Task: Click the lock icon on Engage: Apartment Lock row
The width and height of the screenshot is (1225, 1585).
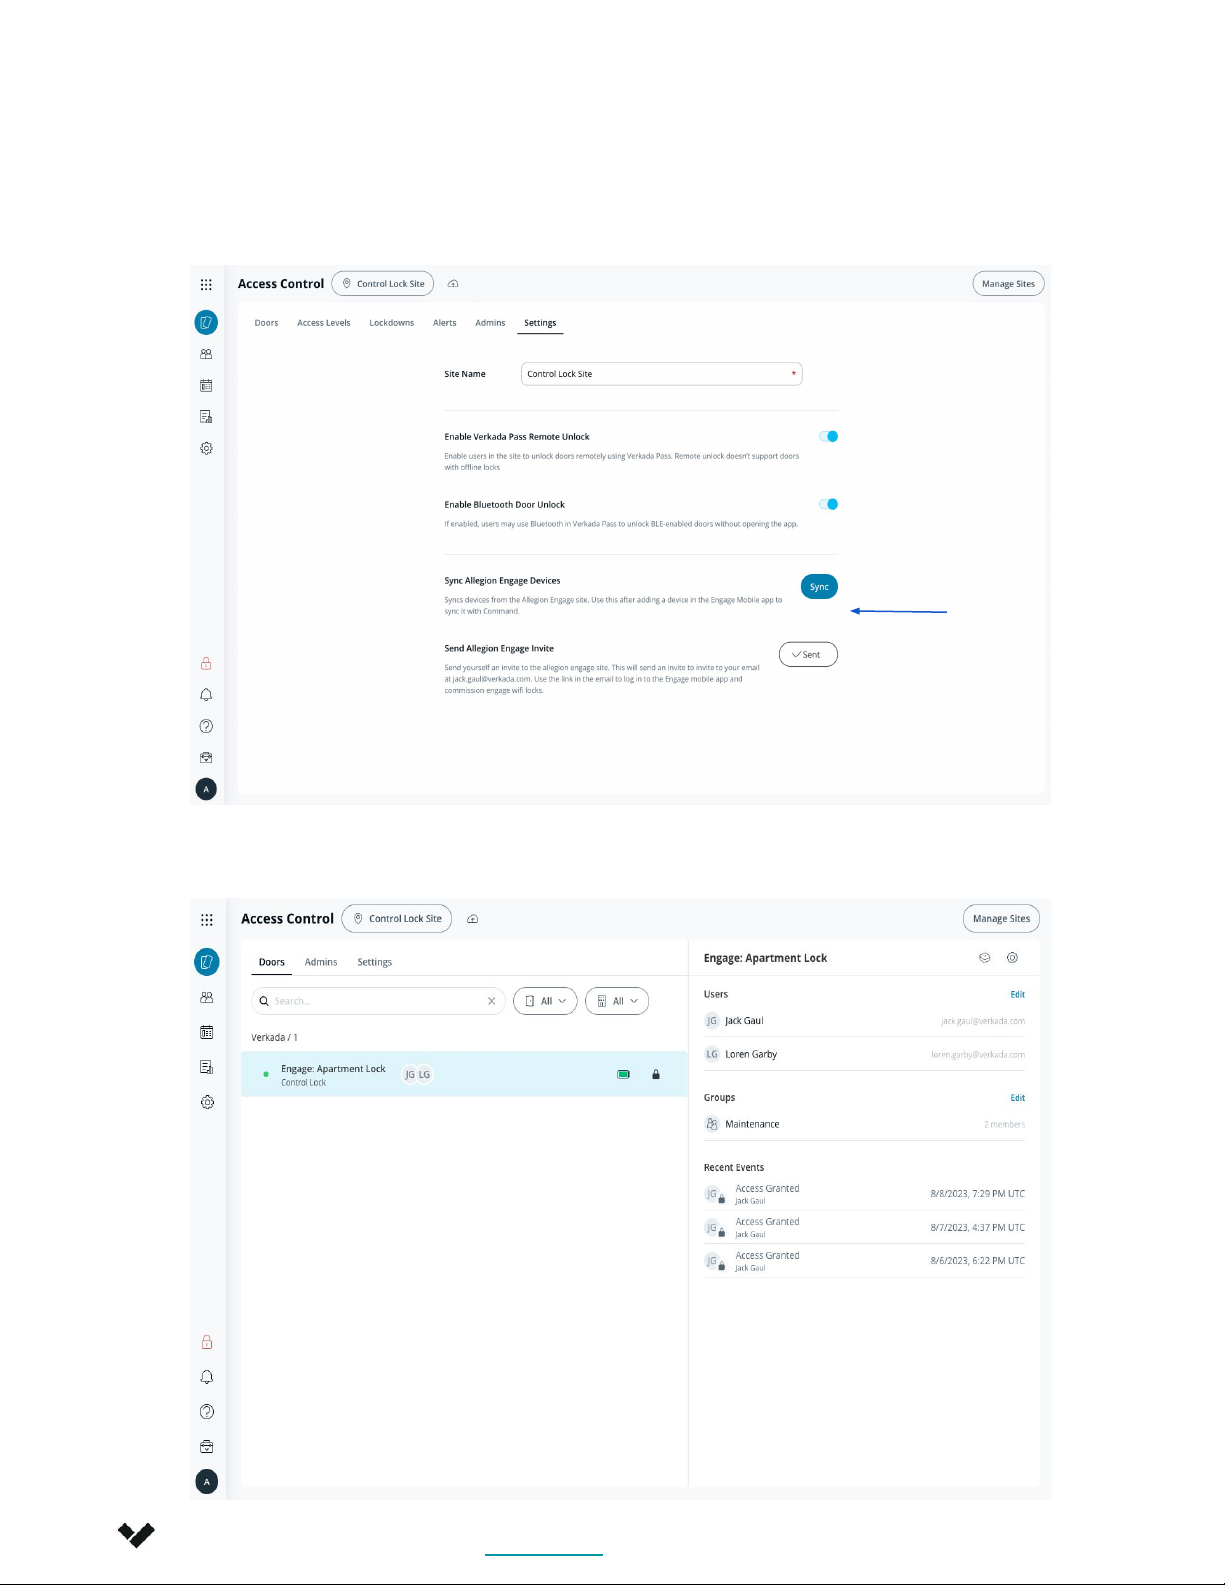Action: coord(656,1074)
